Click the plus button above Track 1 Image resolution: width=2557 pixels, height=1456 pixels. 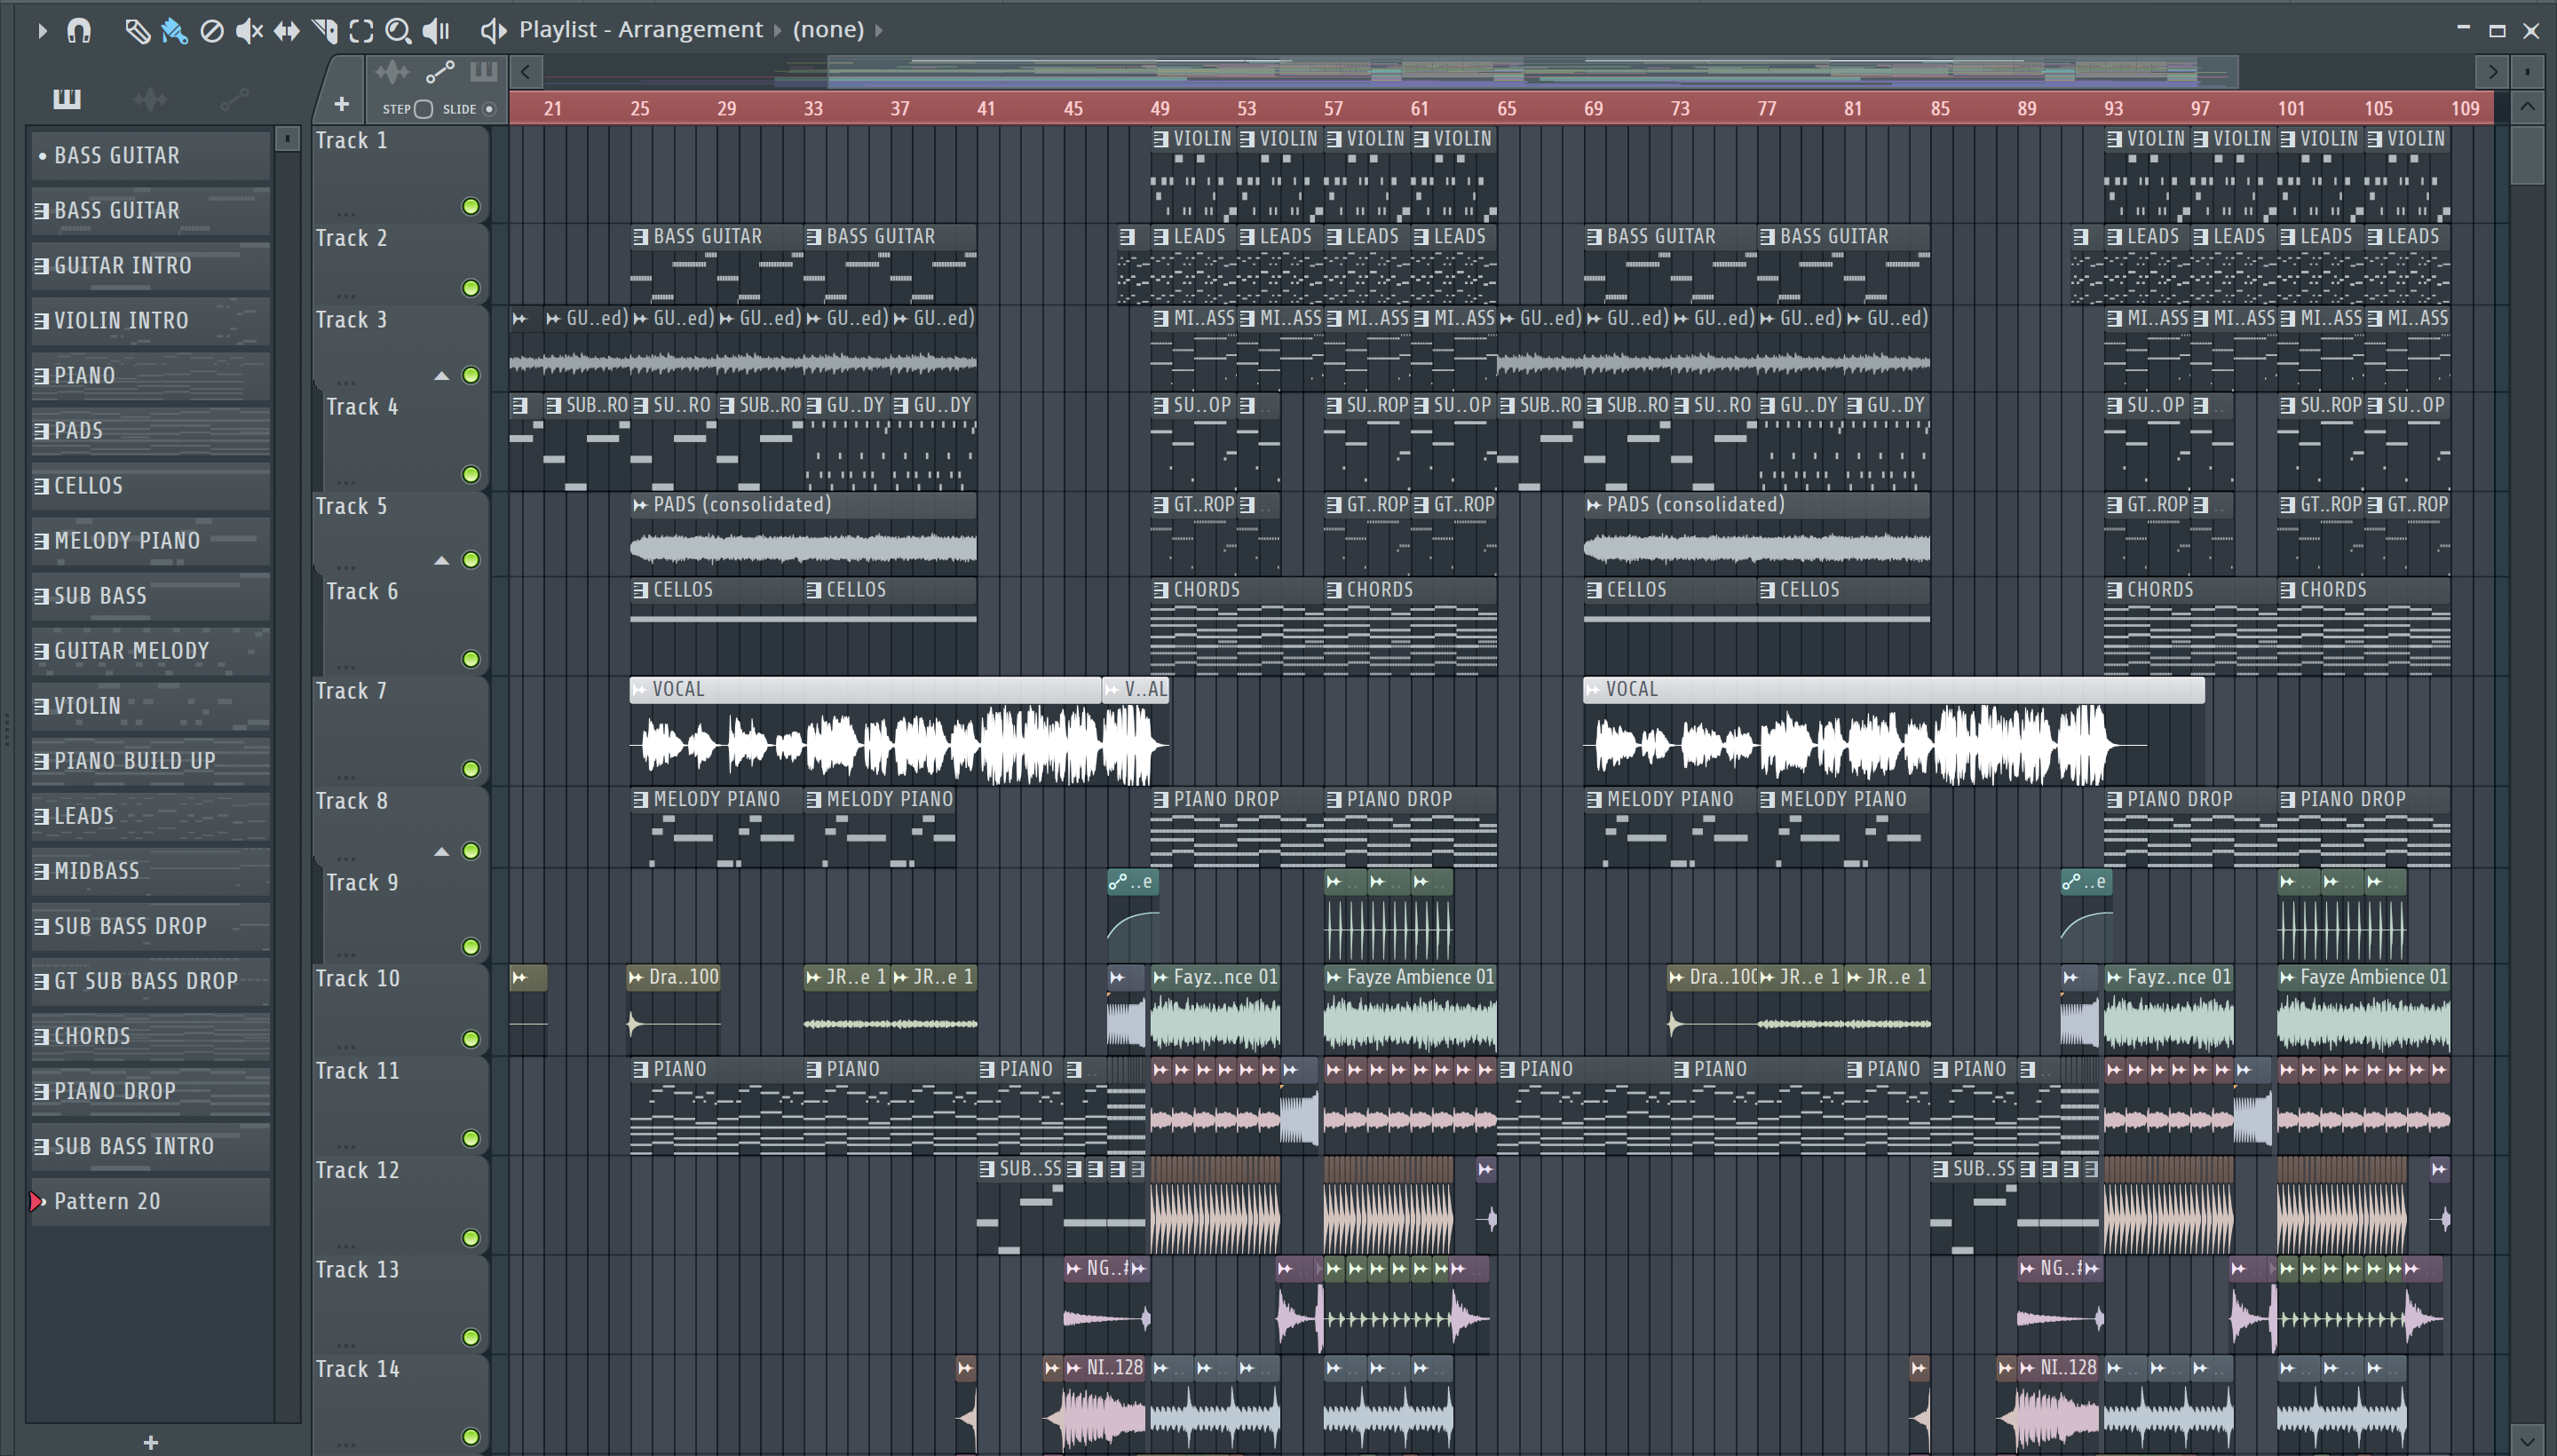point(341,104)
